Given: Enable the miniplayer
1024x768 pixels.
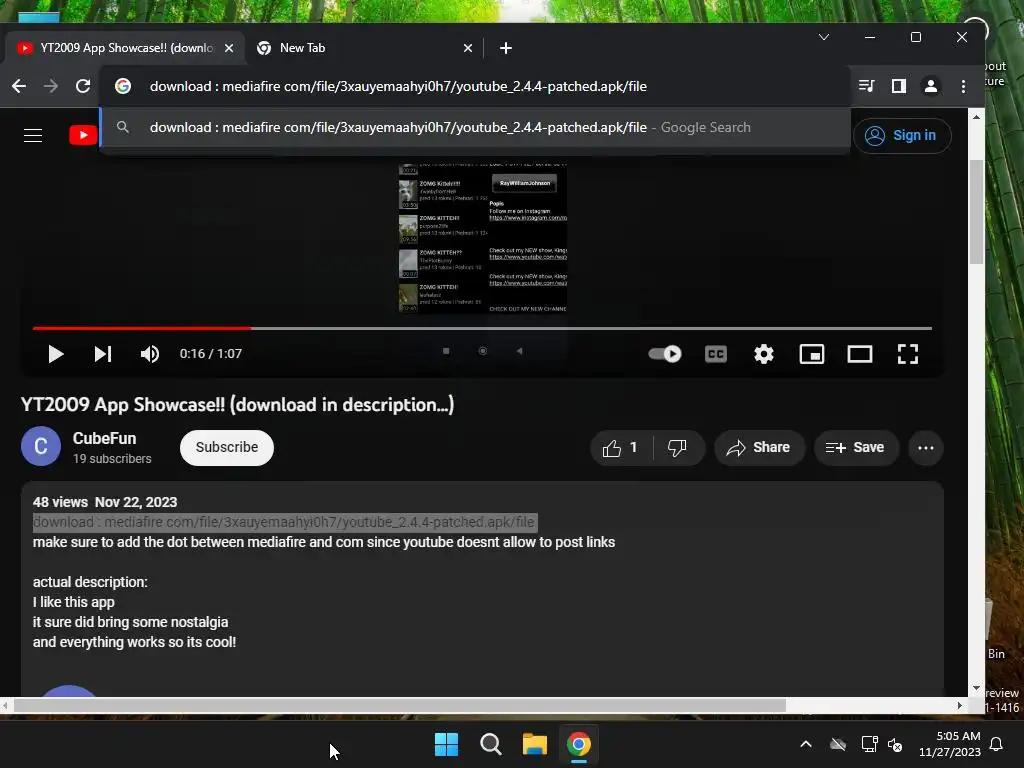Looking at the screenshot, I should [x=812, y=354].
